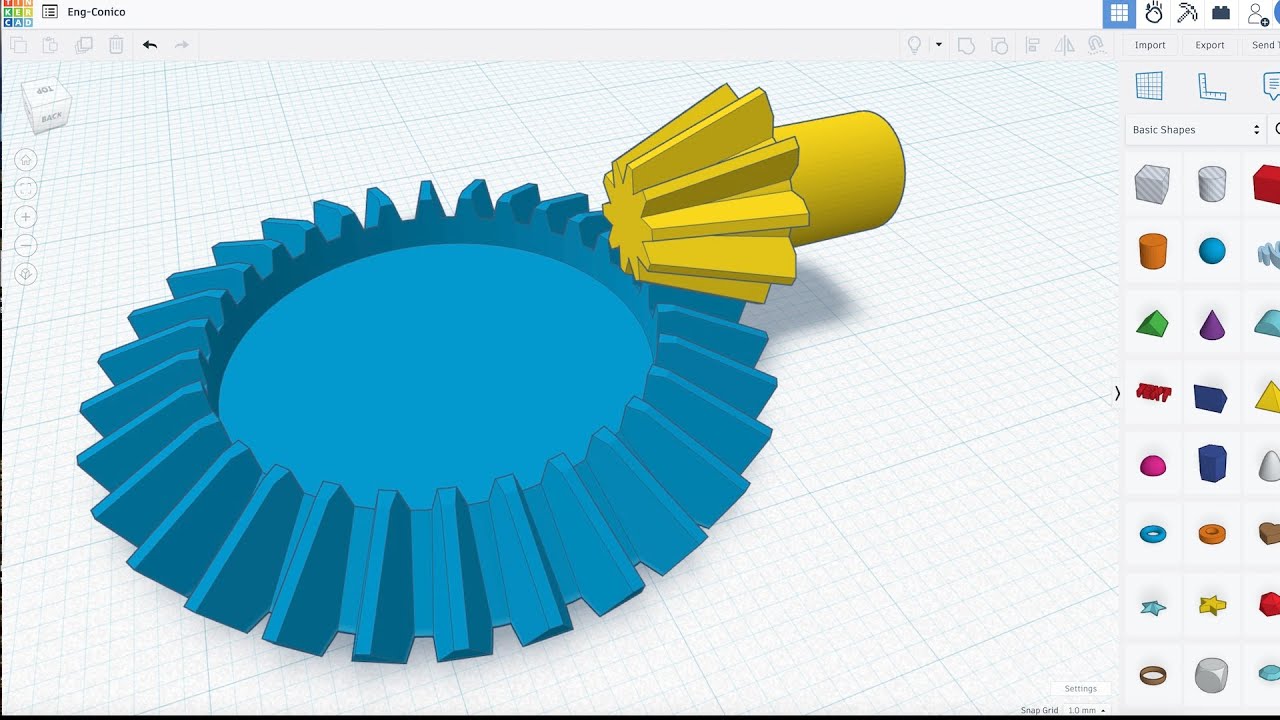Click the Zoom in plus button
1280x720 pixels.
tap(26, 217)
